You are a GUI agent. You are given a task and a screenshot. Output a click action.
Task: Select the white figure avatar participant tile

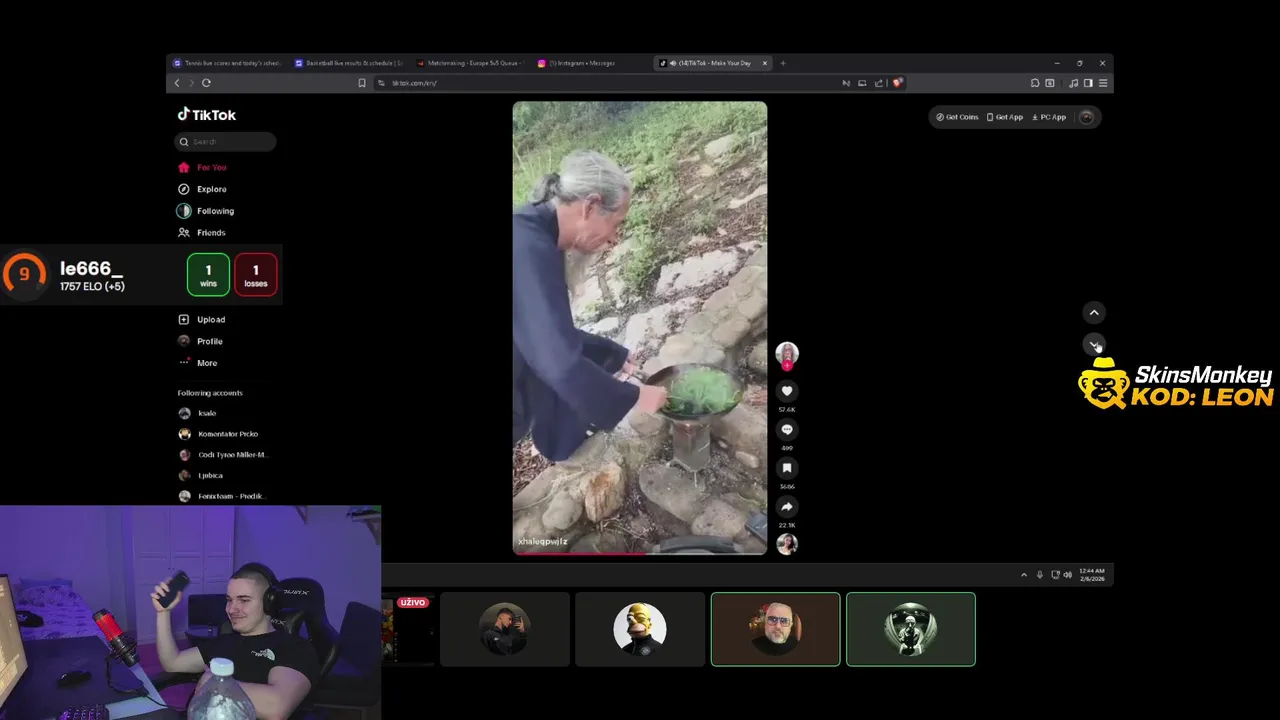[911, 629]
